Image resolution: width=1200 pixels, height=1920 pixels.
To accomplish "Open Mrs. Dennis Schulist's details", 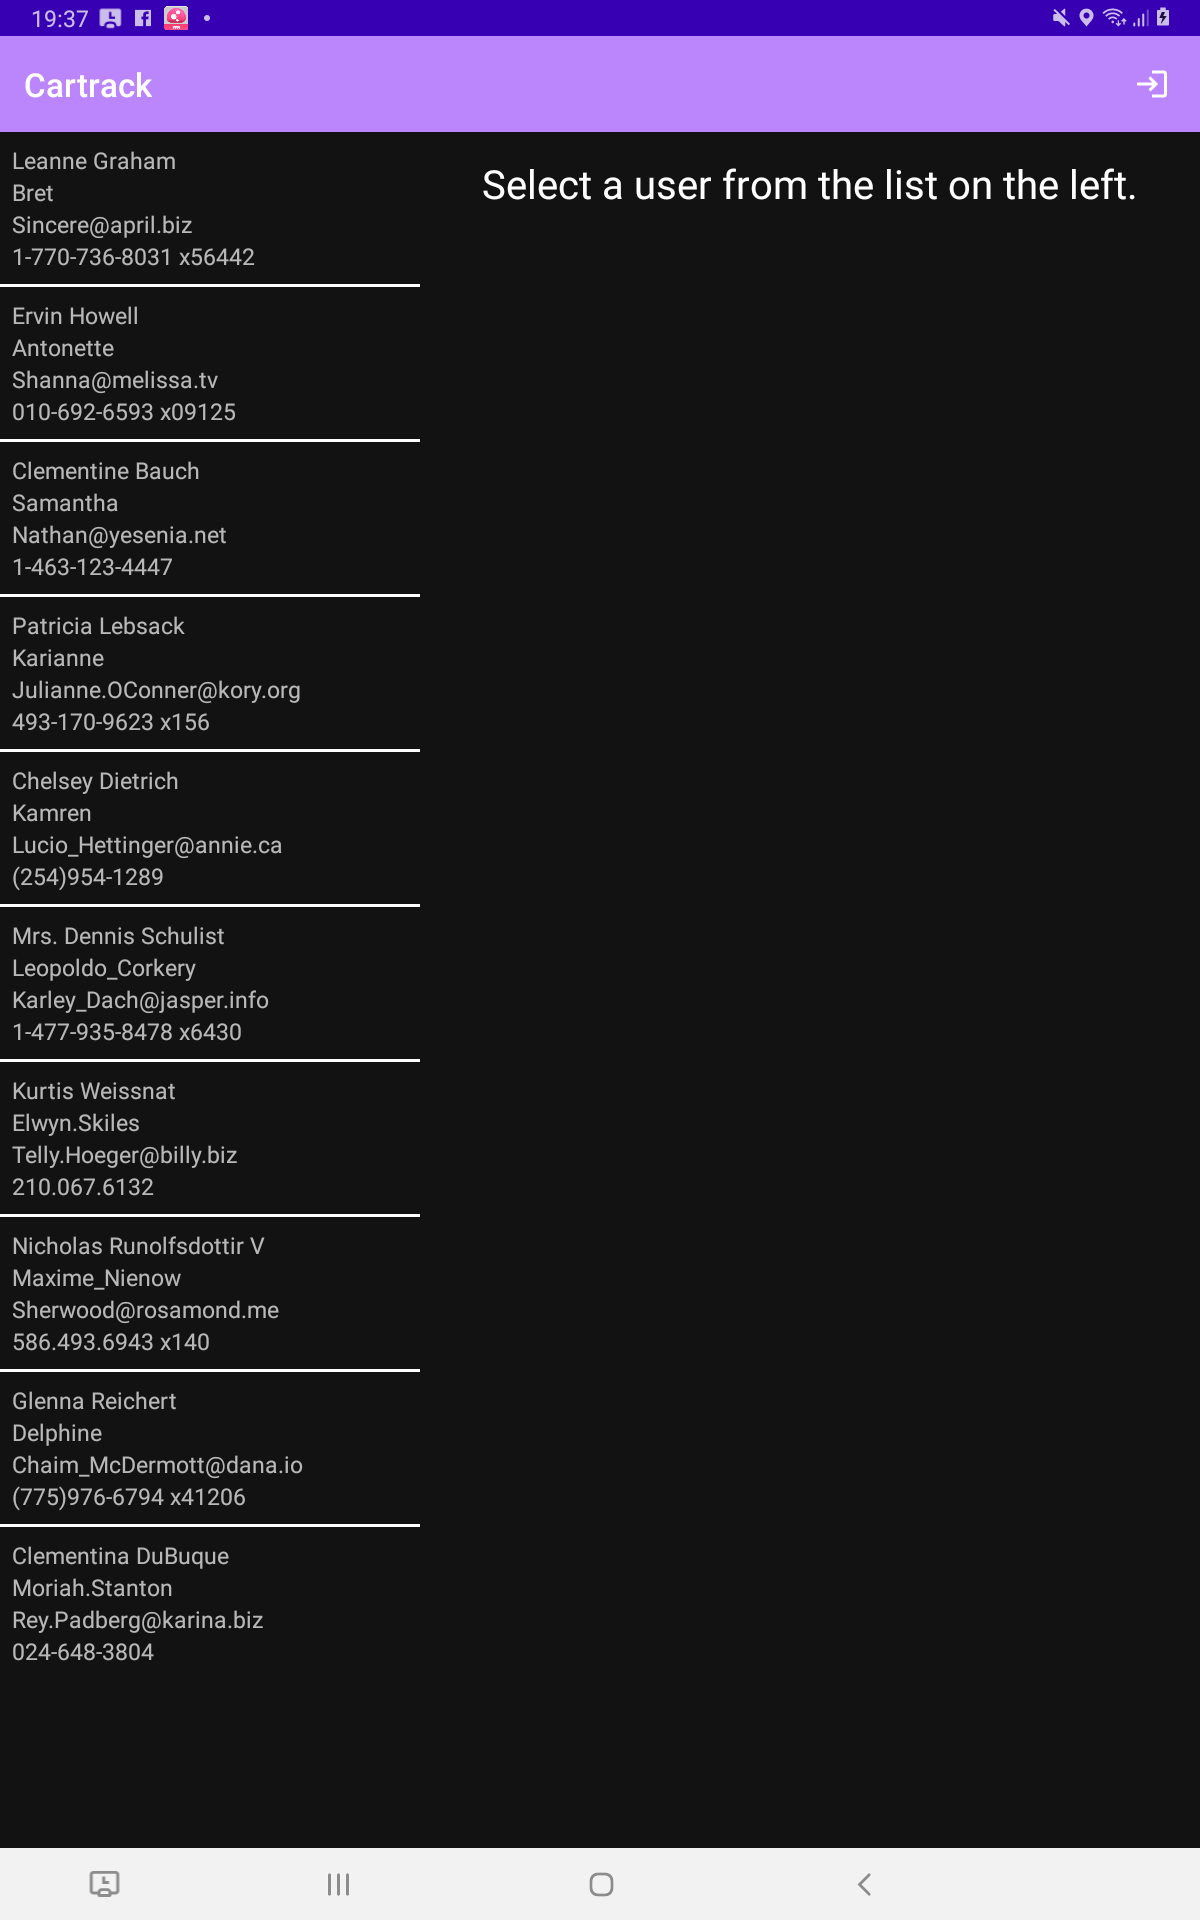I will pyautogui.click(x=208, y=984).
